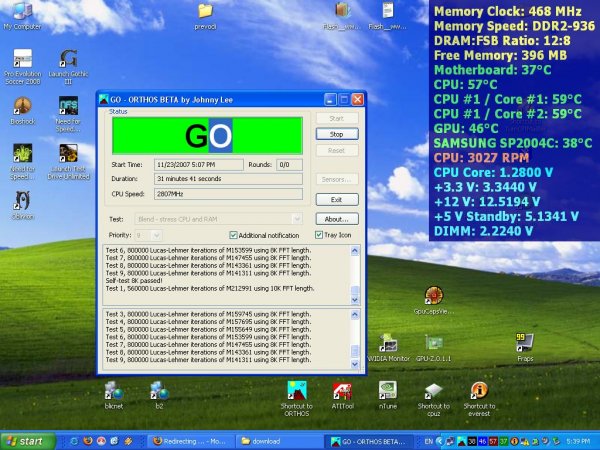The image size is (600, 450).
Task: Select the Shortcut to everest icon
Action: (x=479, y=399)
